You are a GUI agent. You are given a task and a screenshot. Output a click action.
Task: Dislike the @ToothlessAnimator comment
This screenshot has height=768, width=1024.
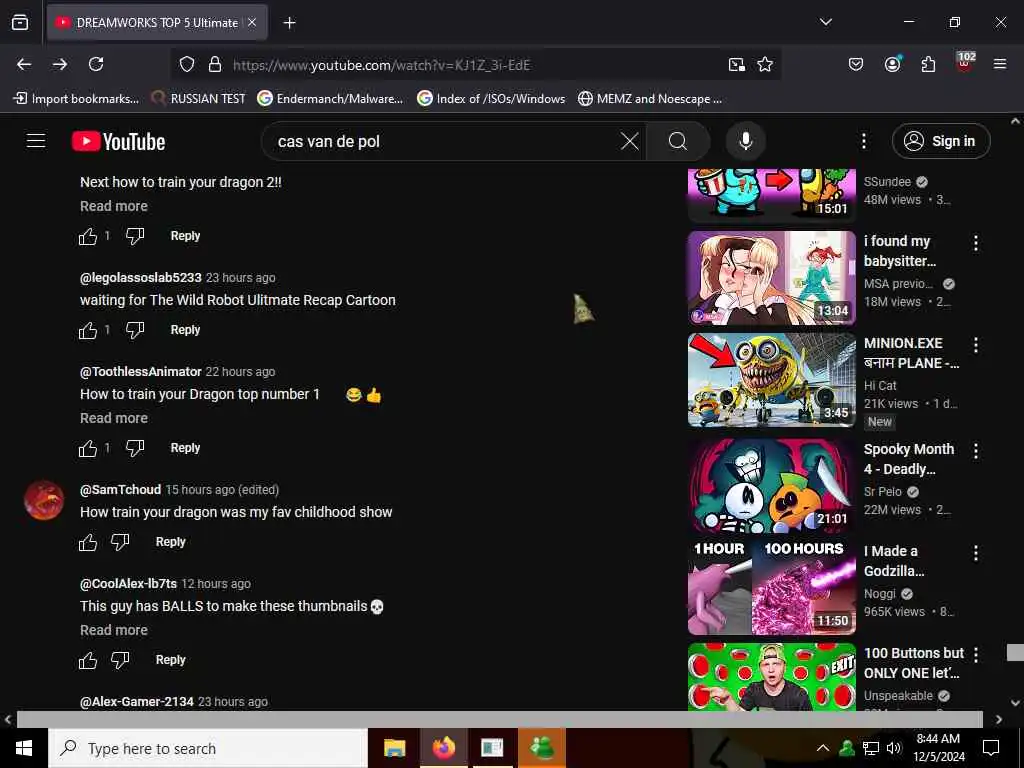click(x=135, y=448)
